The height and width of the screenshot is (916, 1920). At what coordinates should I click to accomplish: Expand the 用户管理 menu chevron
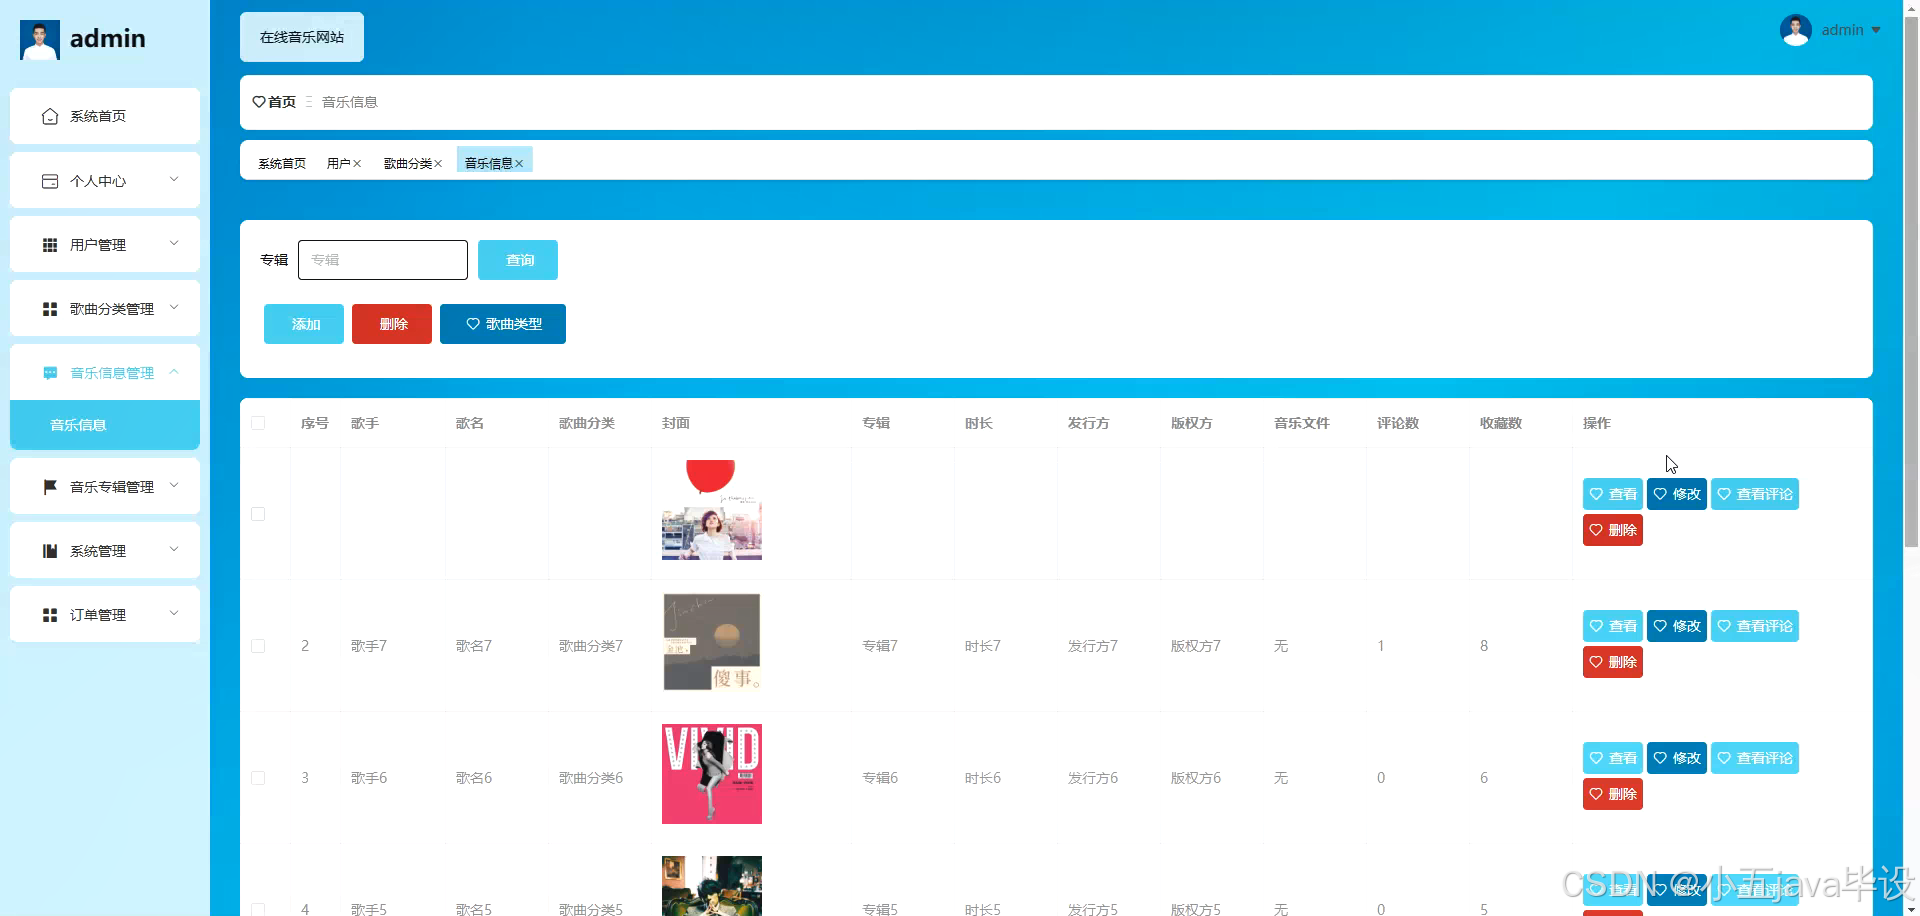tap(174, 244)
